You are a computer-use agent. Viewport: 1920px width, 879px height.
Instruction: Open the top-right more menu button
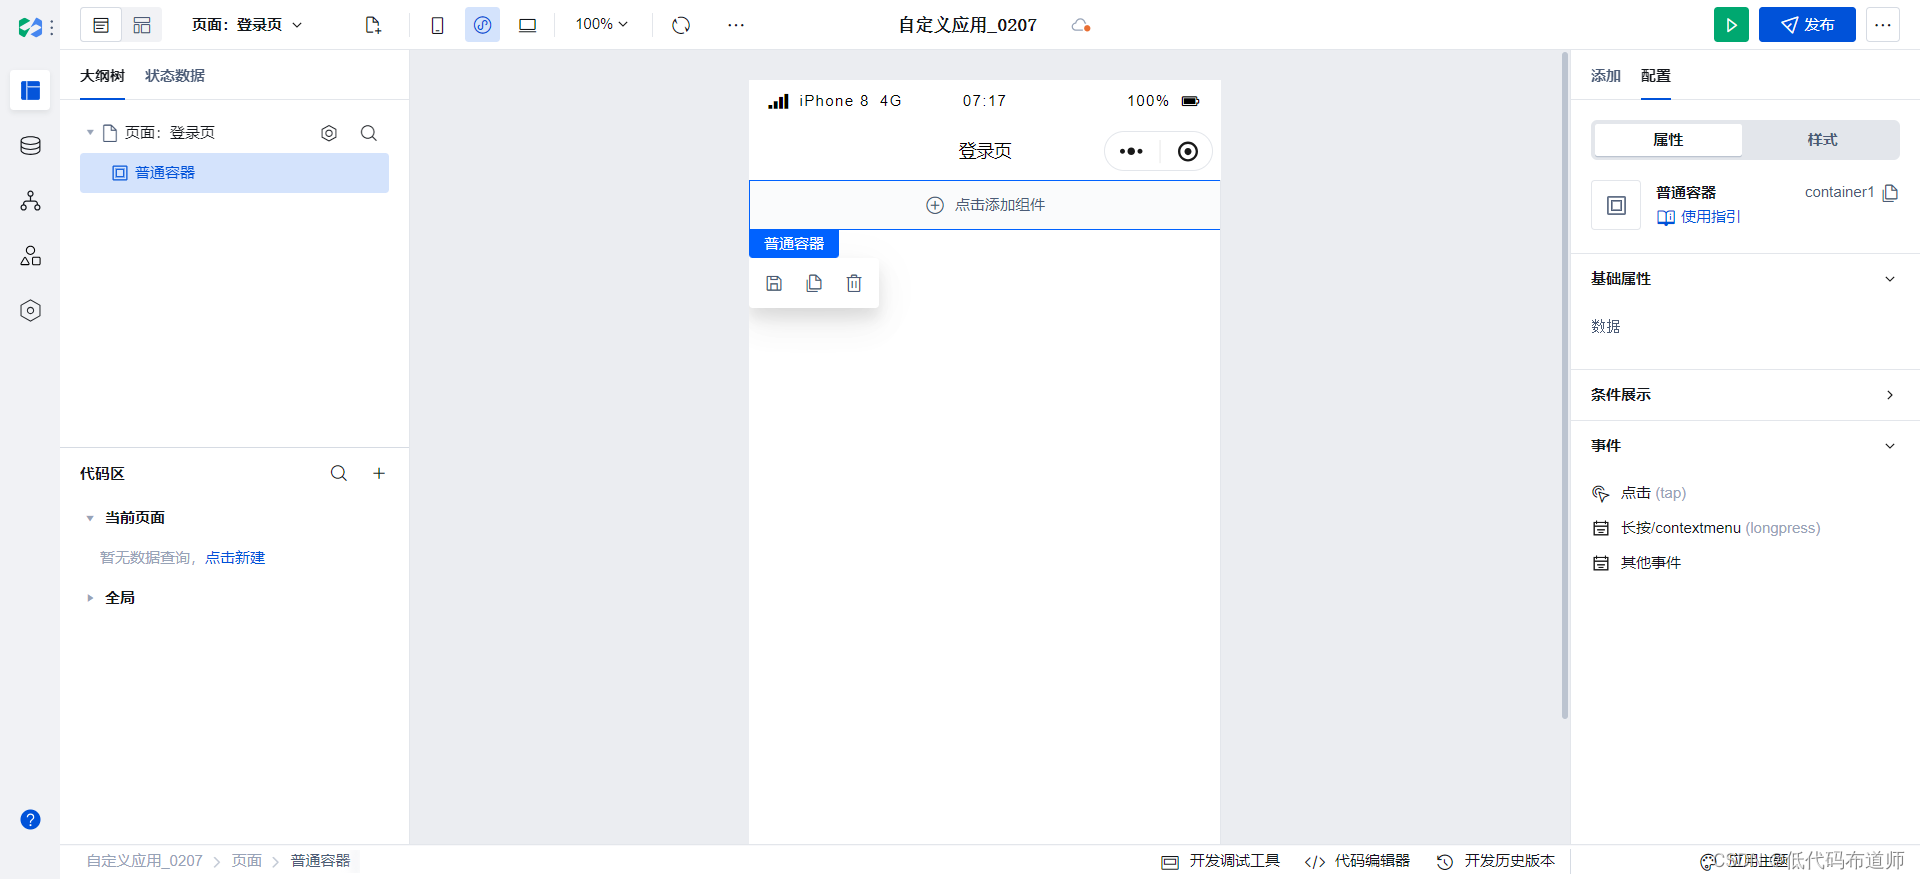(1882, 25)
